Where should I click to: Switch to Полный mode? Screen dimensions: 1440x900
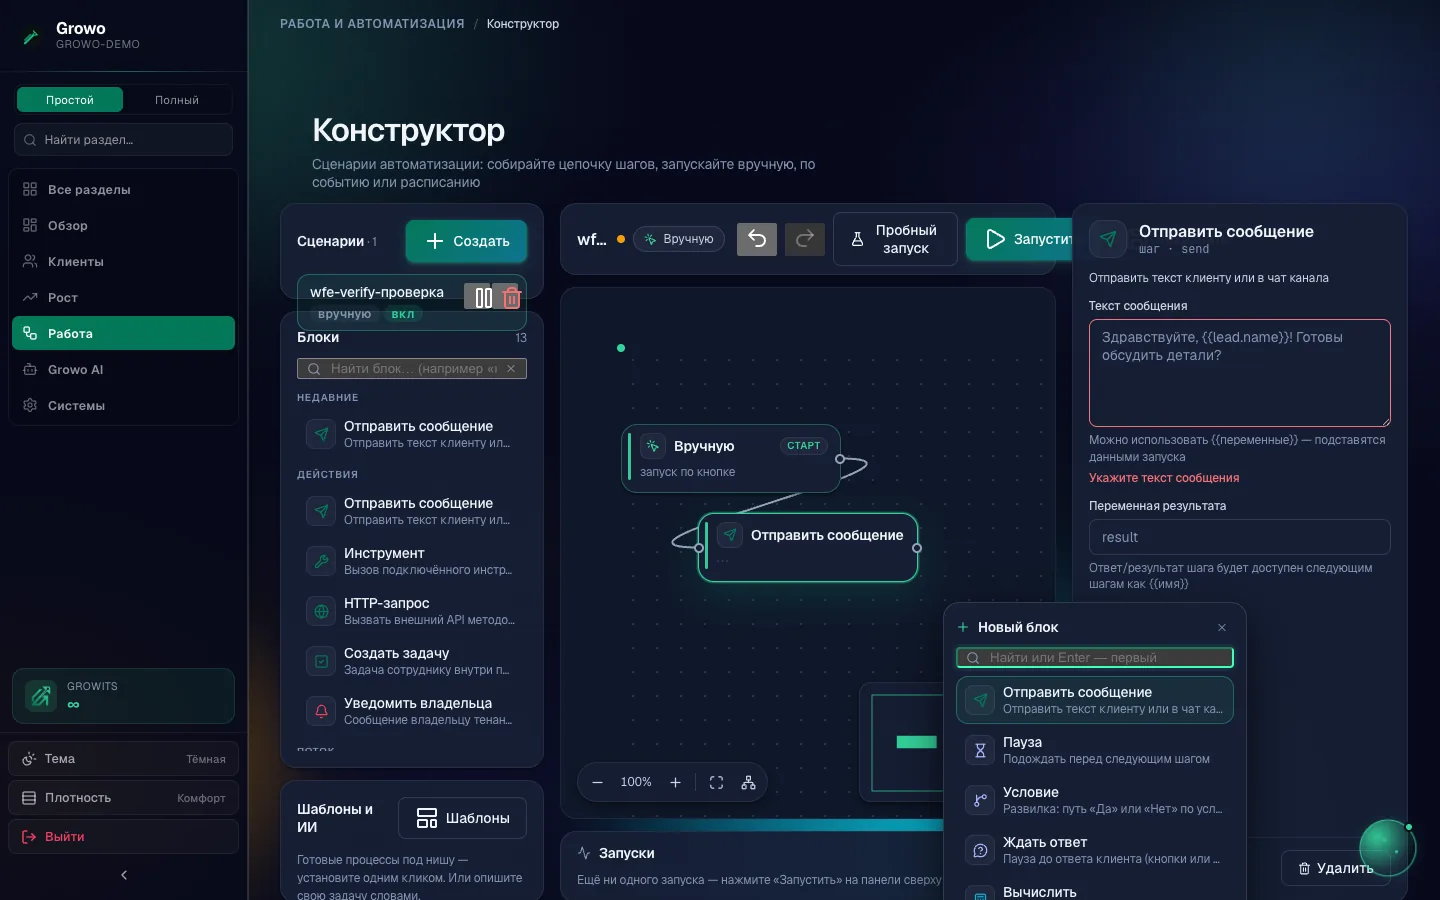(177, 100)
